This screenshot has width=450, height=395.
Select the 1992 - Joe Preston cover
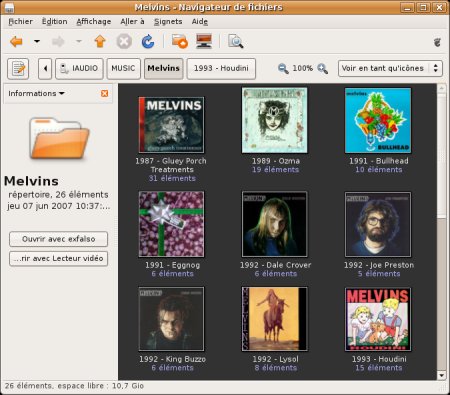click(378, 224)
